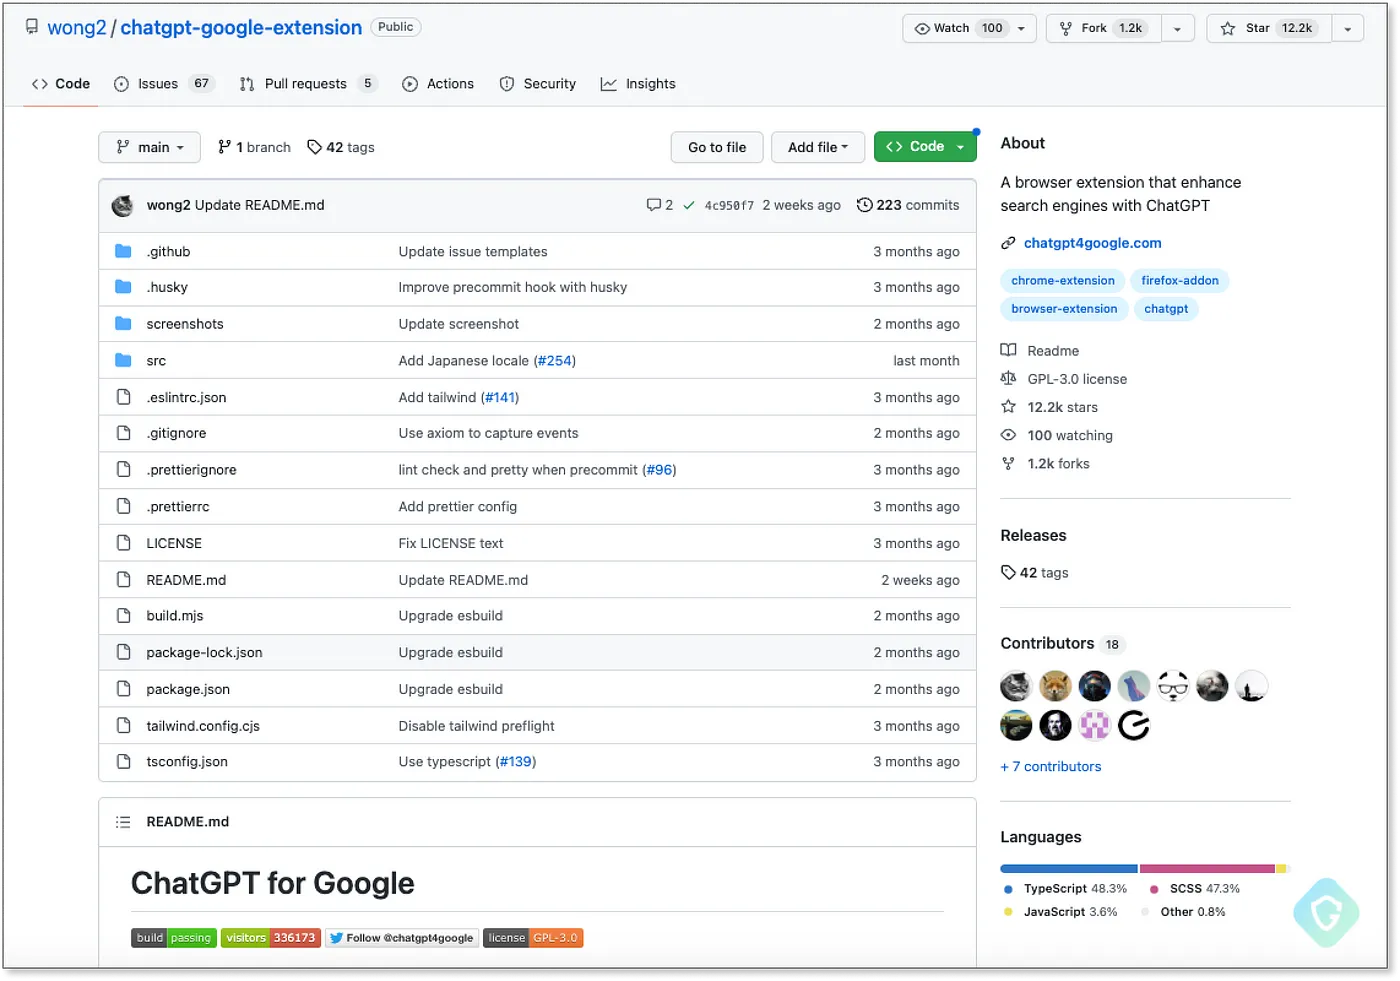The image size is (1400, 981).
Task: Click the fox contributor avatar
Action: point(1055,686)
